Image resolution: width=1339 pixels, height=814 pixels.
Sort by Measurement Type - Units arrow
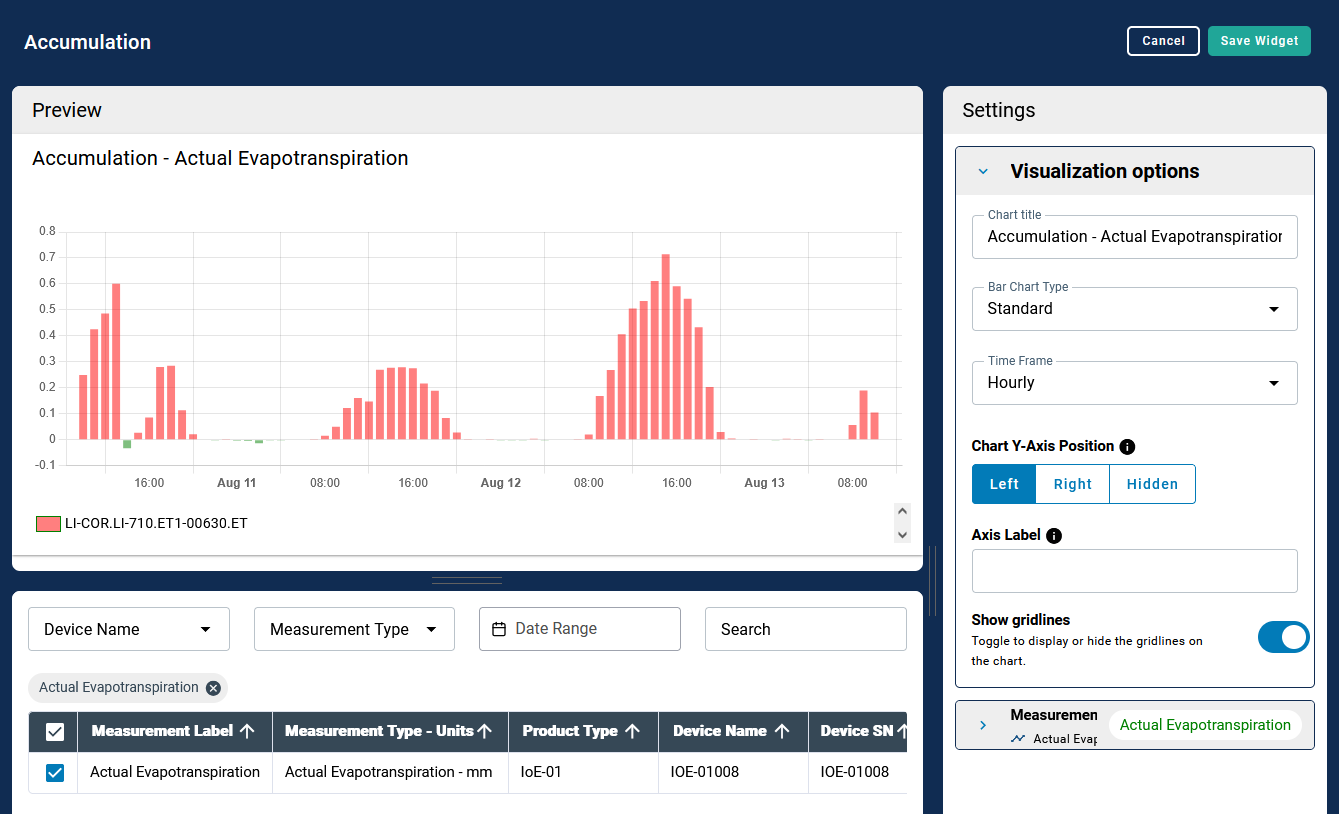(x=485, y=731)
